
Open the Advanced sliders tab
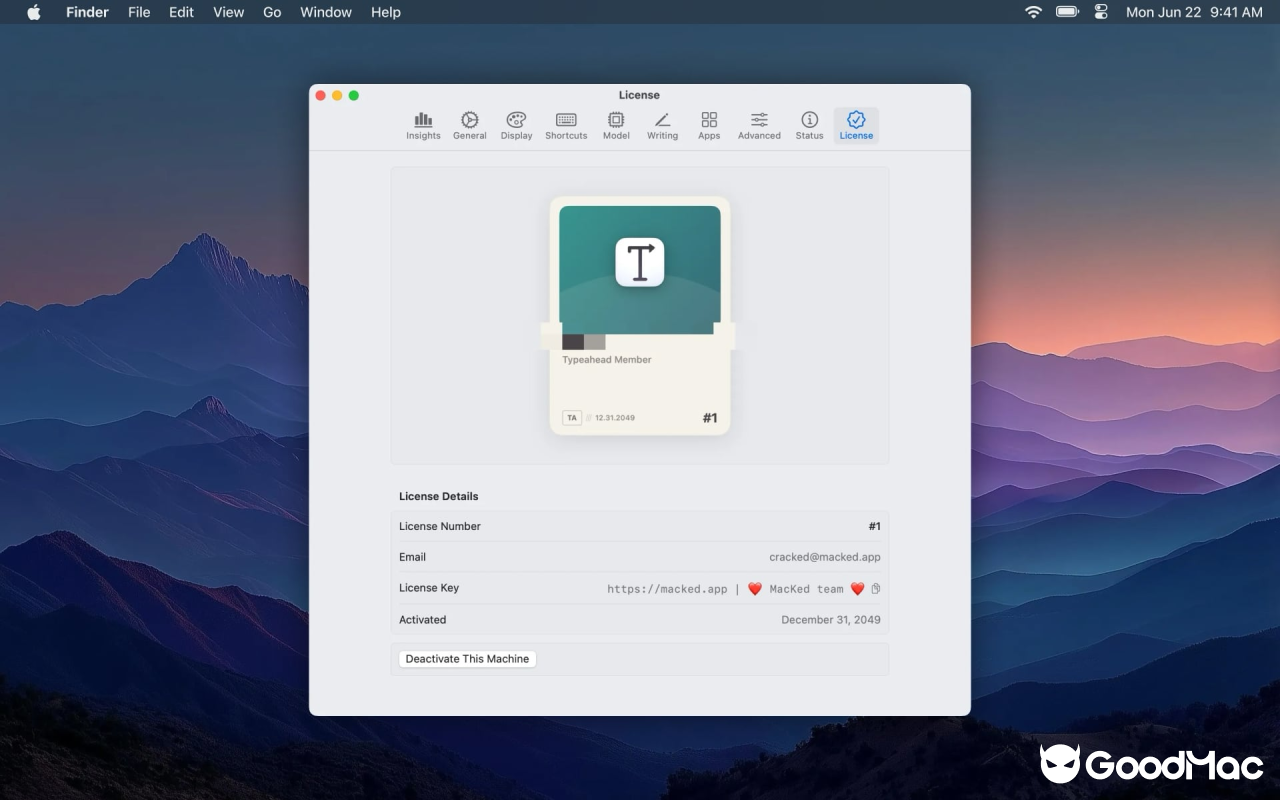point(759,126)
